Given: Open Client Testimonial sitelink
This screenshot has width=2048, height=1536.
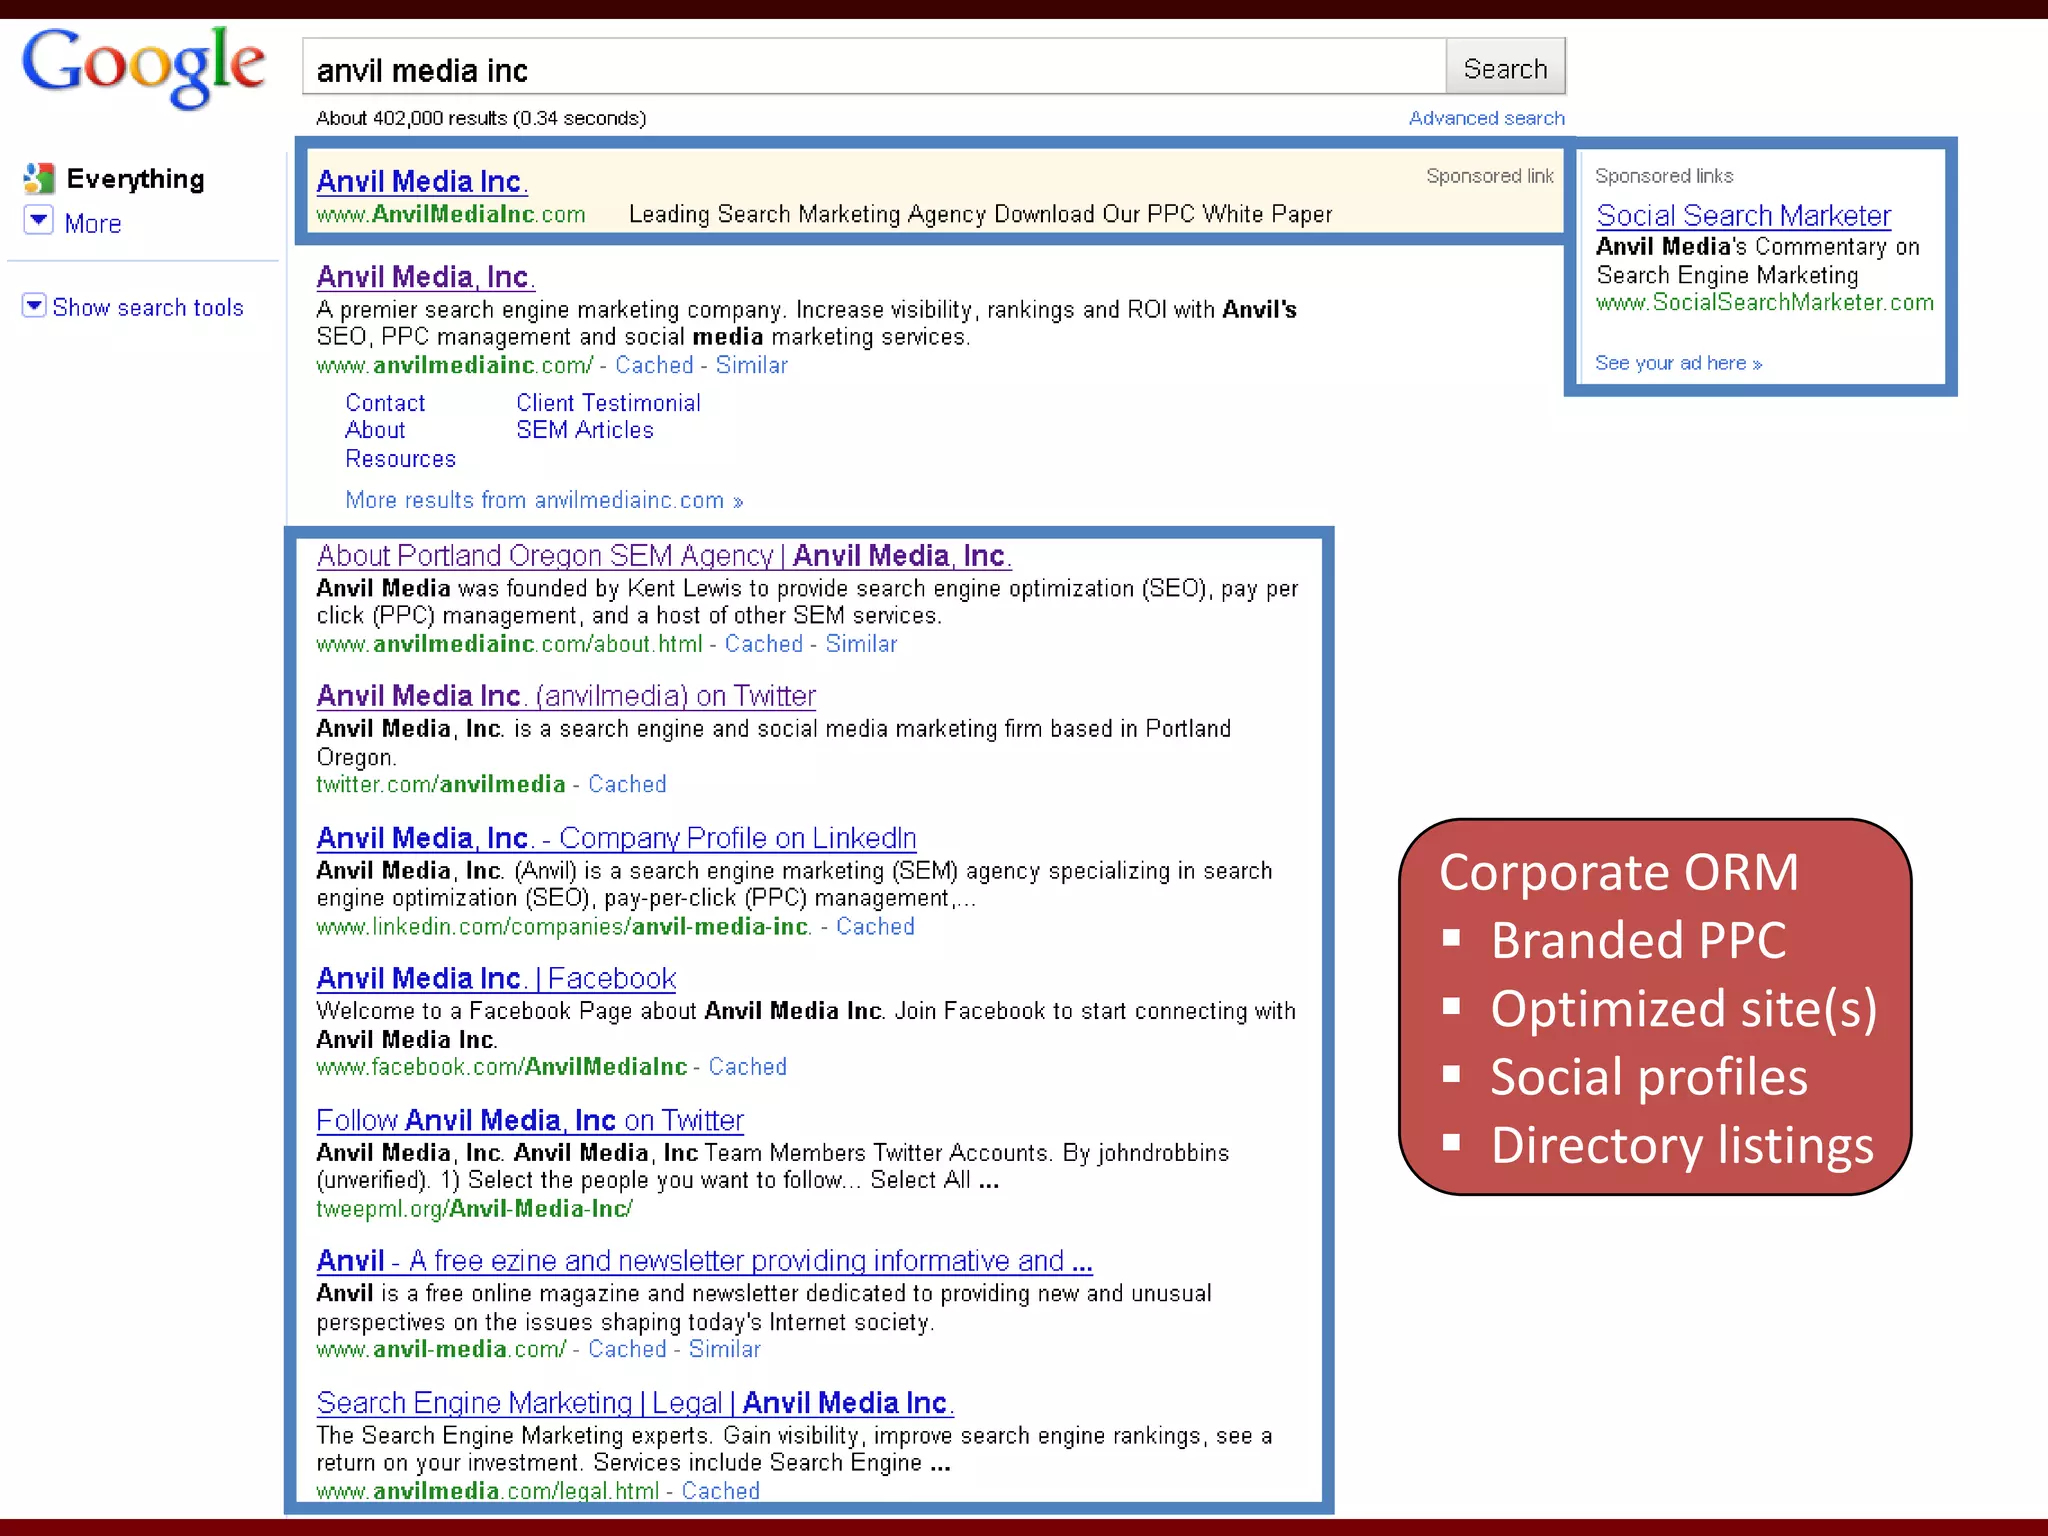Looking at the screenshot, I should [x=608, y=403].
